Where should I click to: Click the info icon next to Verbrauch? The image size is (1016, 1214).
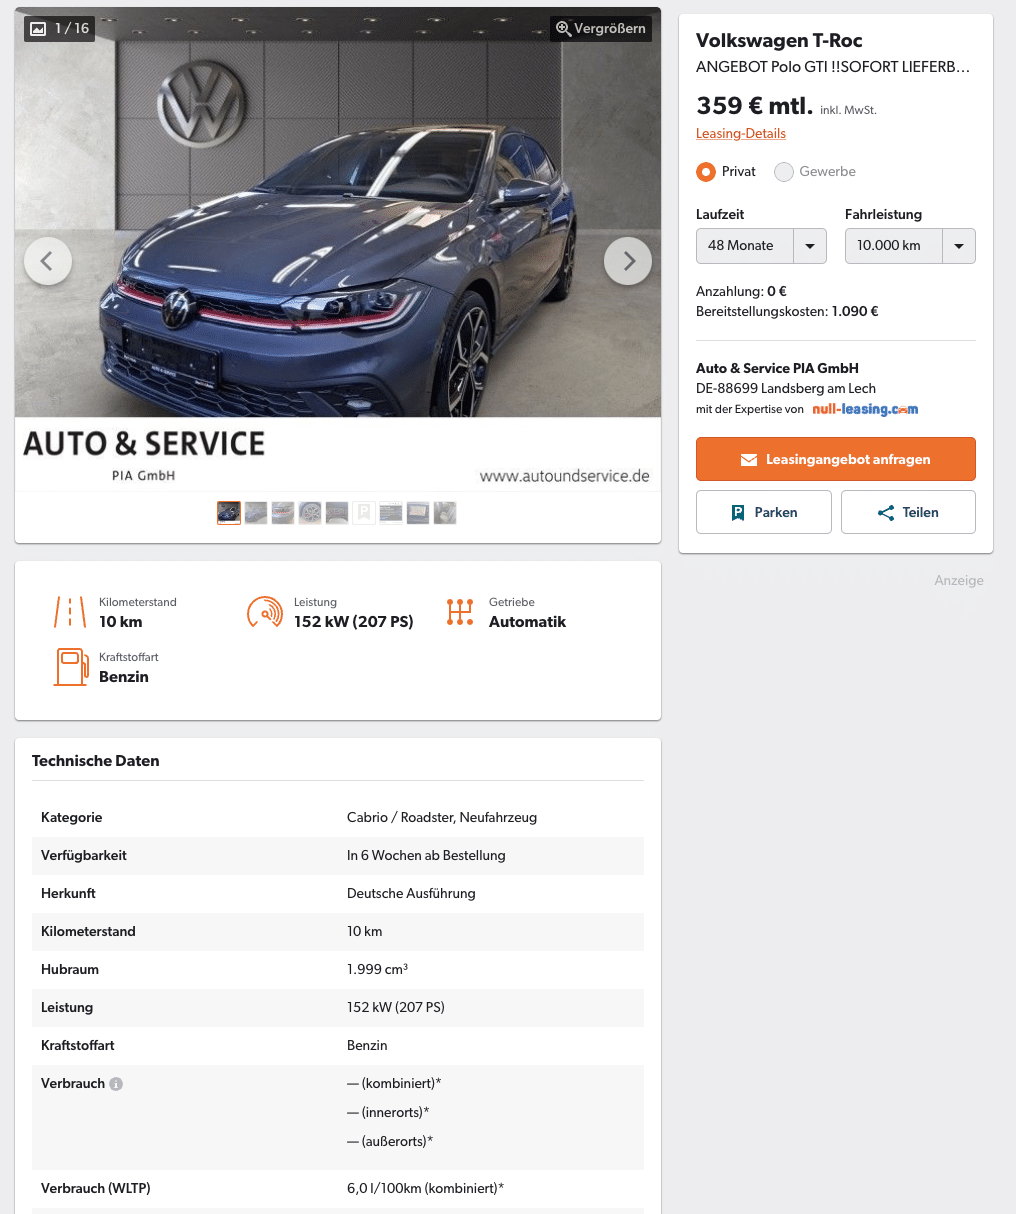coord(116,1084)
